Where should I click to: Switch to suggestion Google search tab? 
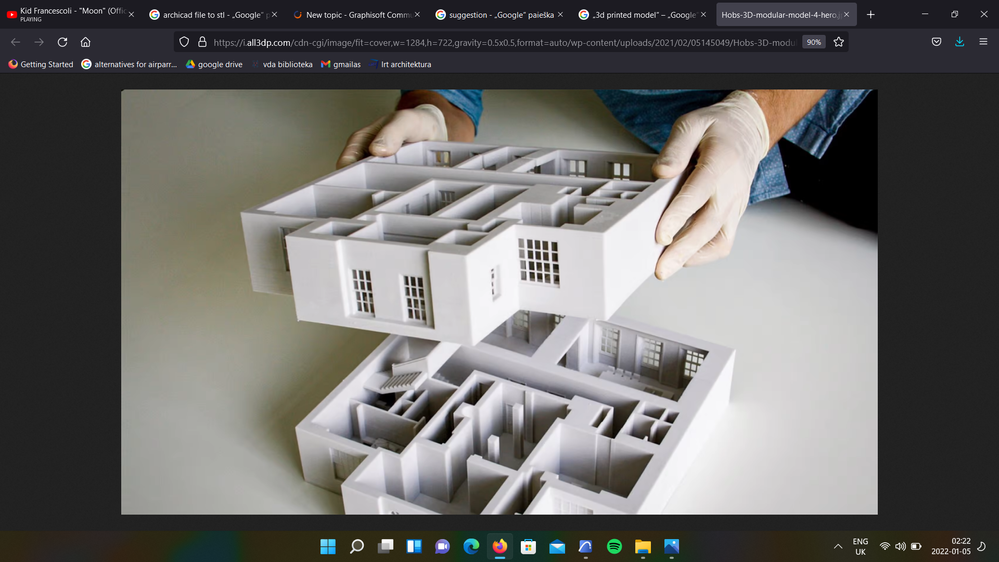499,14
